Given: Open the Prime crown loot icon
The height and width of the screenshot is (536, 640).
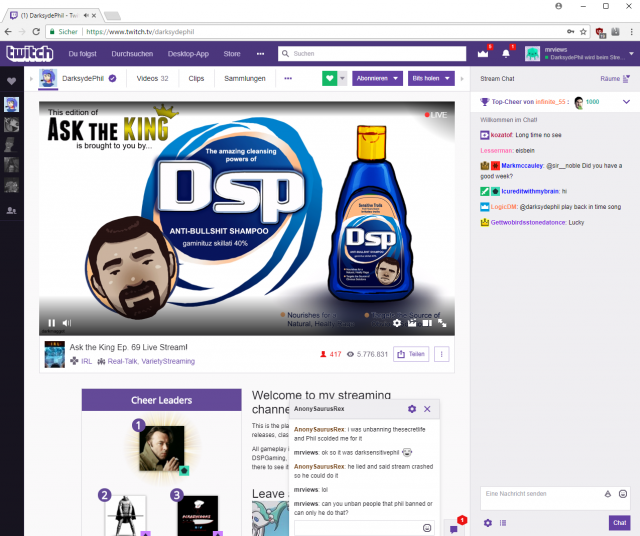Looking at the screenshot, I should tap(483, 53).
